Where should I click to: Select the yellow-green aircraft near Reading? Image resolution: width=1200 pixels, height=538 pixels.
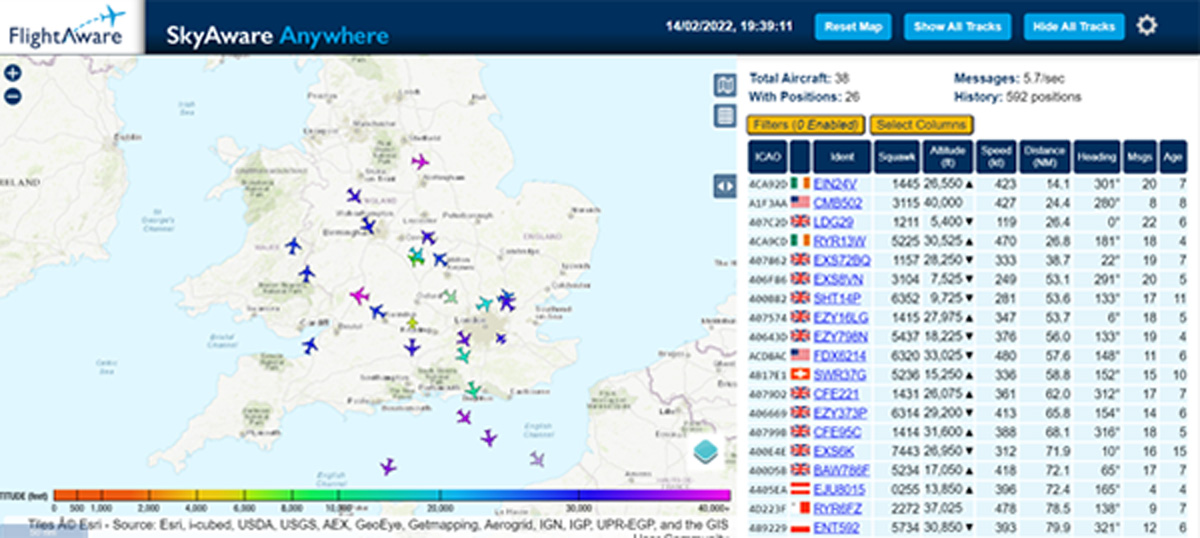(411, 323)
